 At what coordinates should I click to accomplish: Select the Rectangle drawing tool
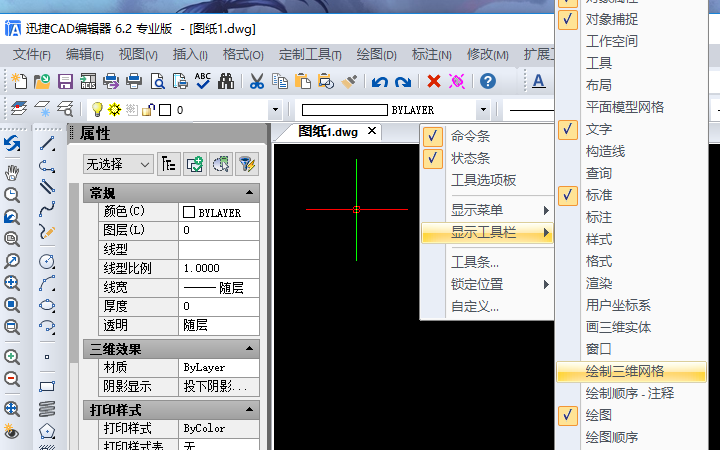coord(47,386)
